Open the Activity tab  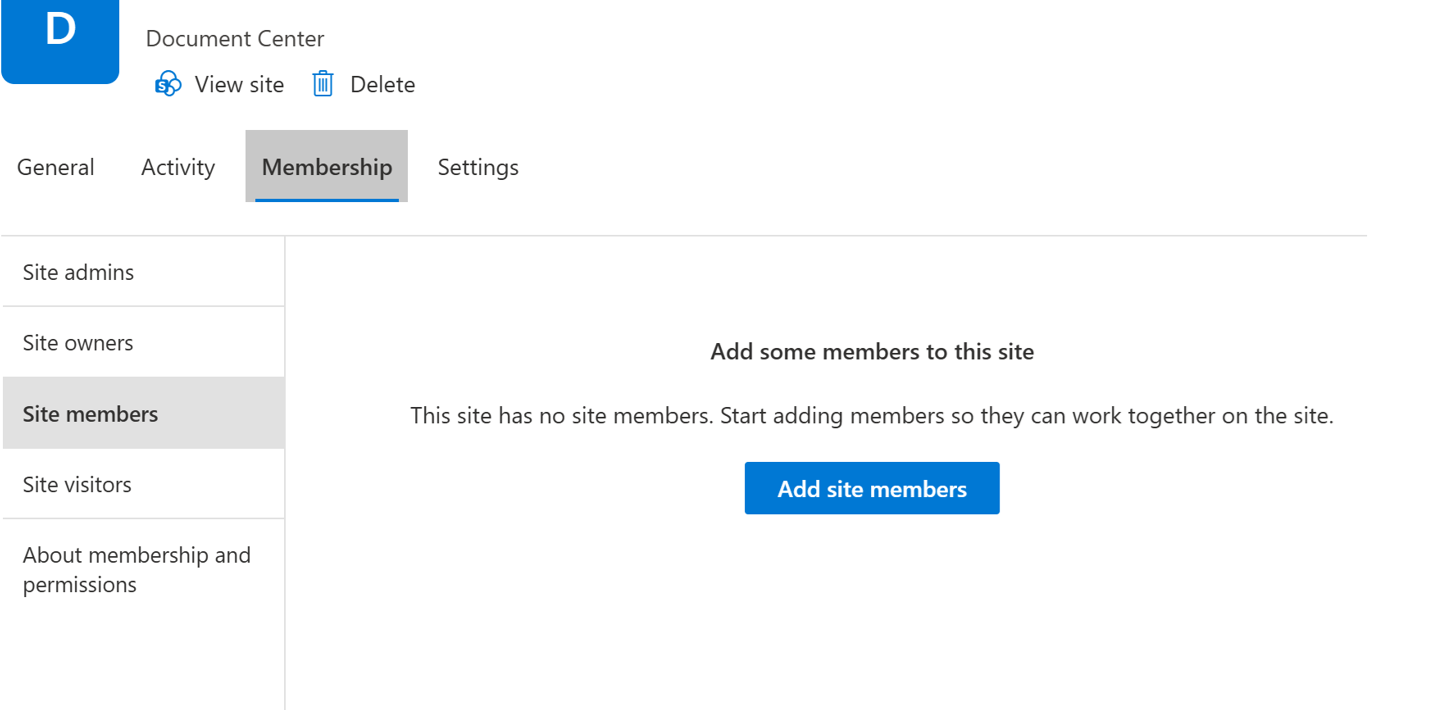pos(178,167)
